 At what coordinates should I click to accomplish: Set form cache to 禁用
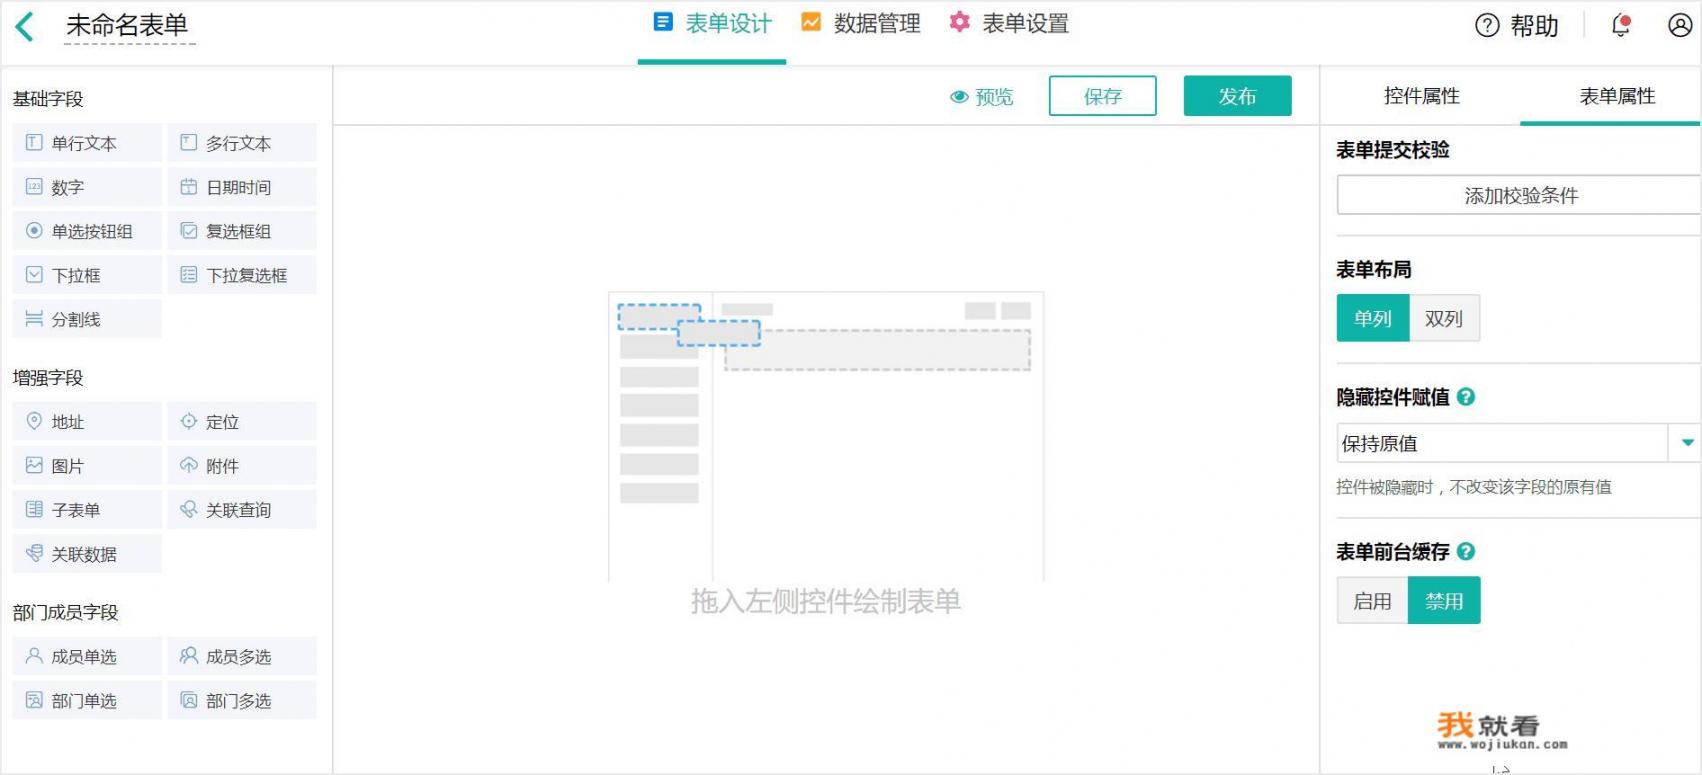1444,601
